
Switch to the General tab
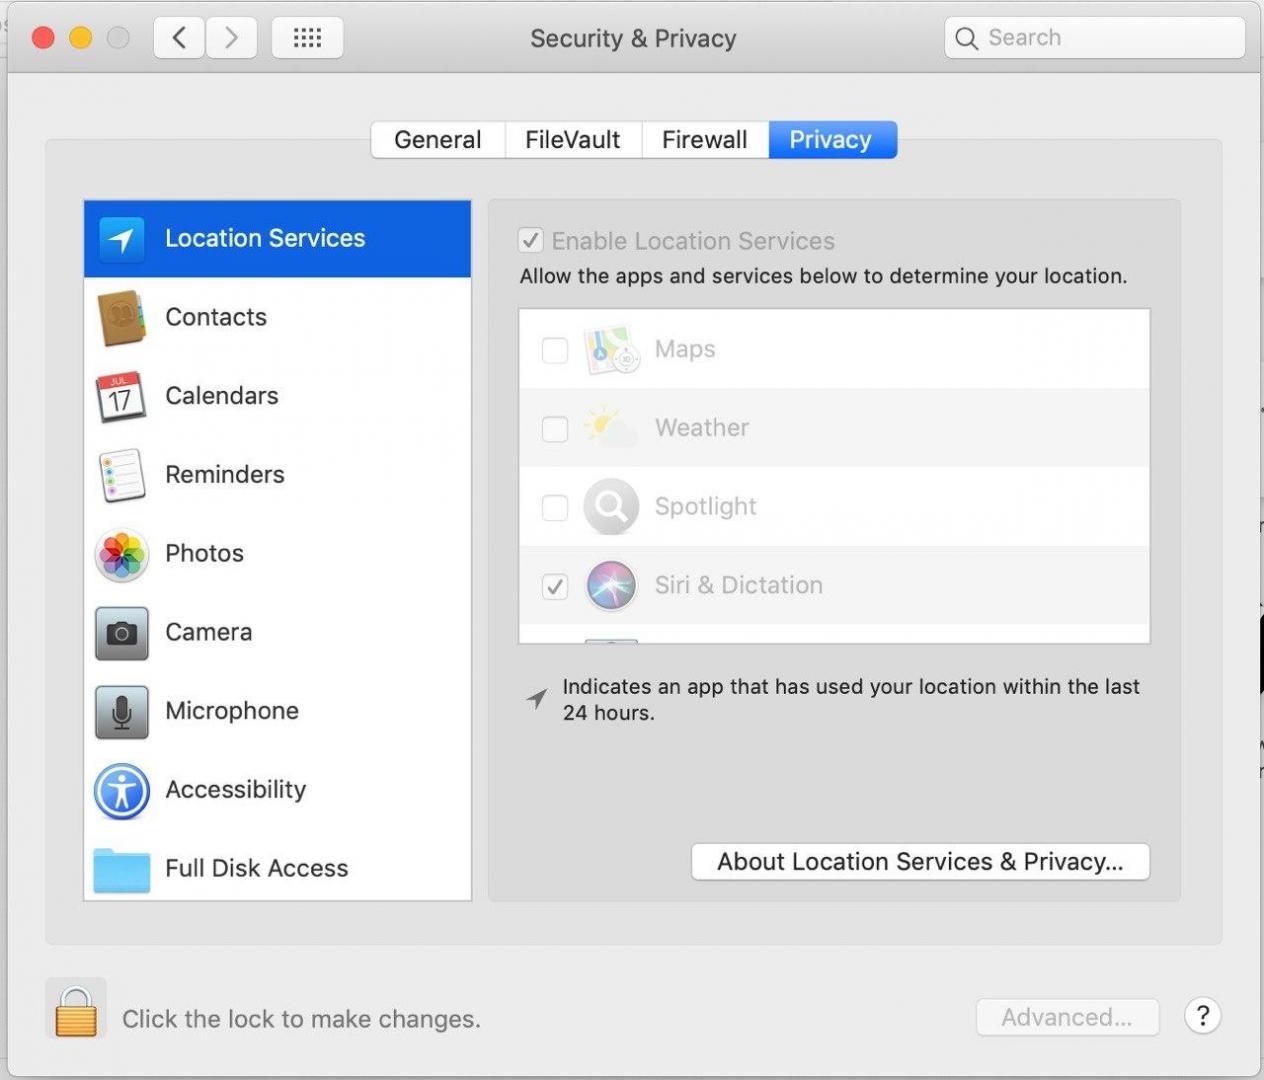(438, 140)
